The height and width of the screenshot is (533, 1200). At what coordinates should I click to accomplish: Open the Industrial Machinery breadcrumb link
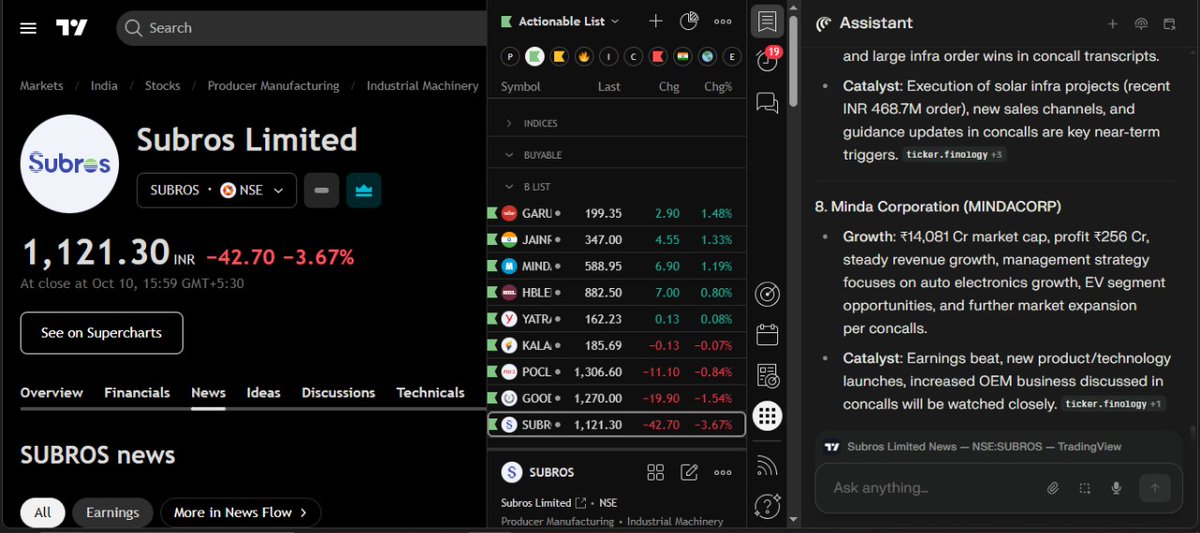tap(422, 86)
